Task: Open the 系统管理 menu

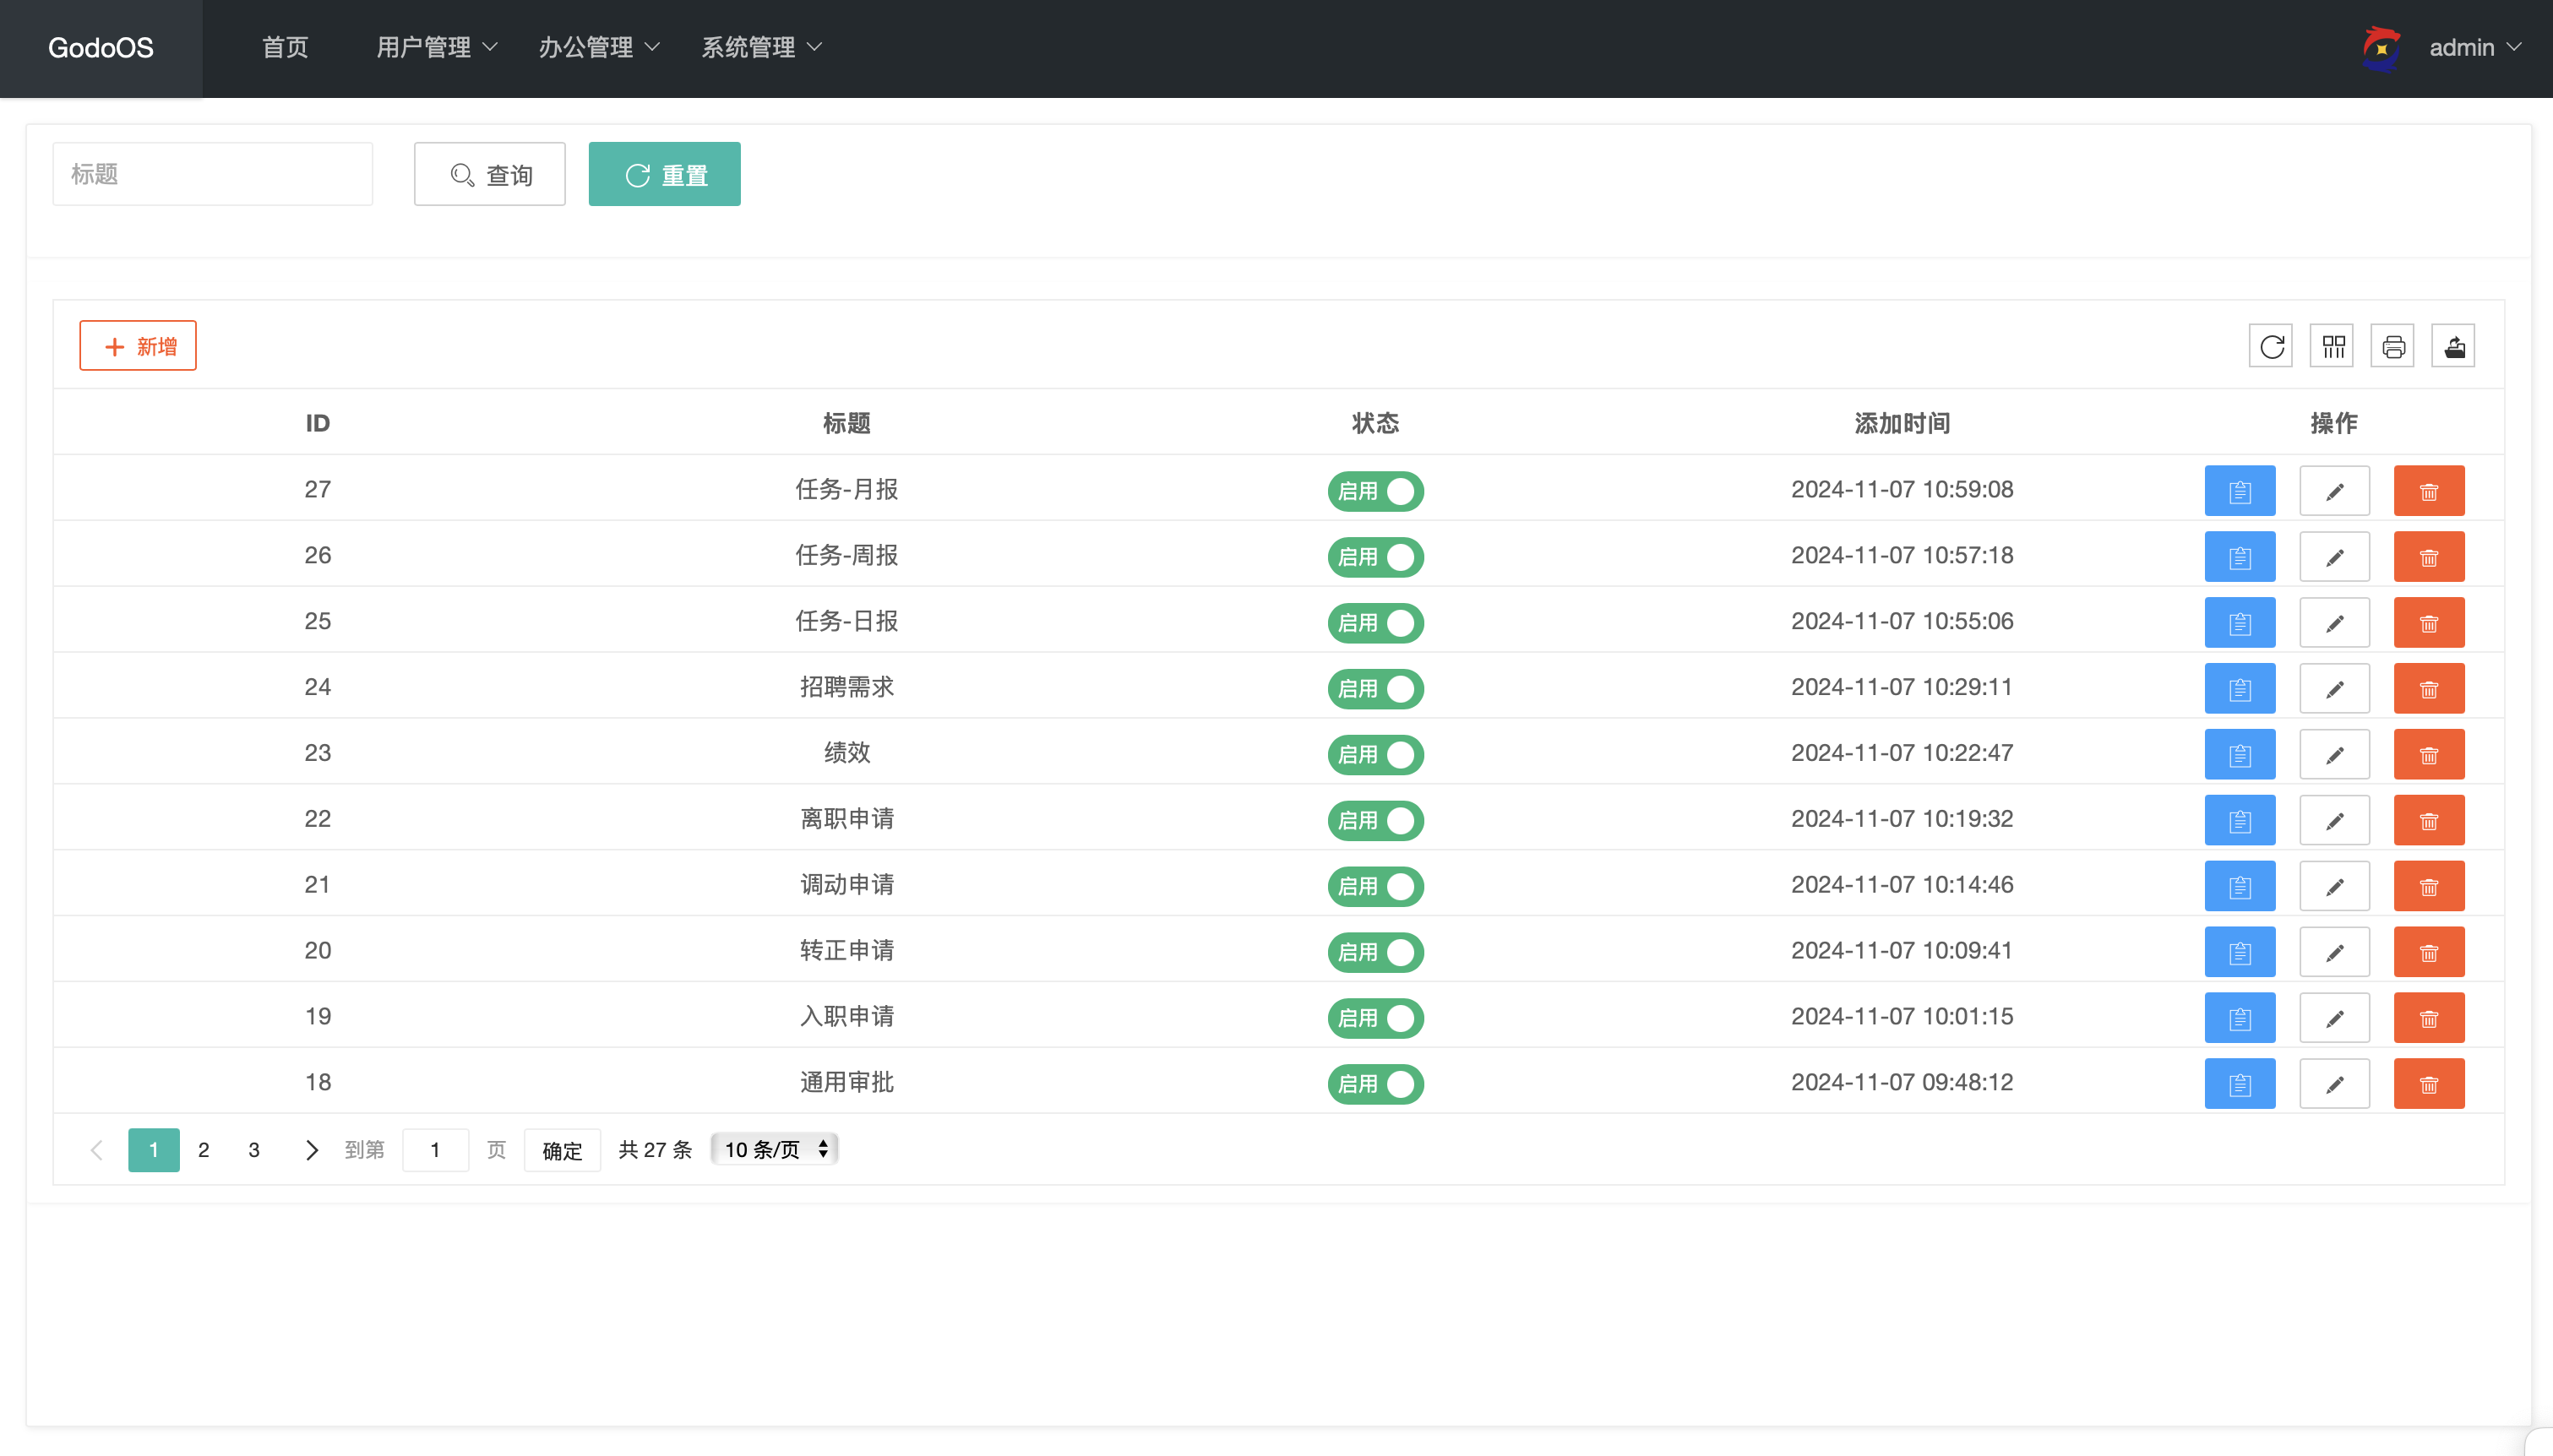Action: [x=759, y=47]
